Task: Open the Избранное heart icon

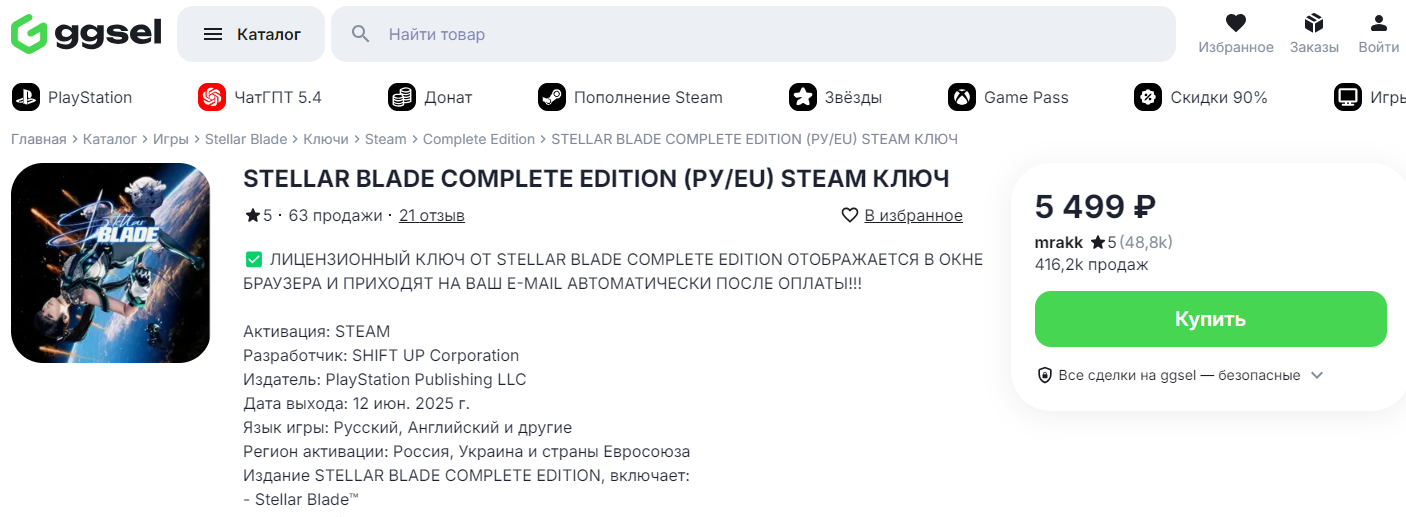Action: click(x=1236, y=24)
